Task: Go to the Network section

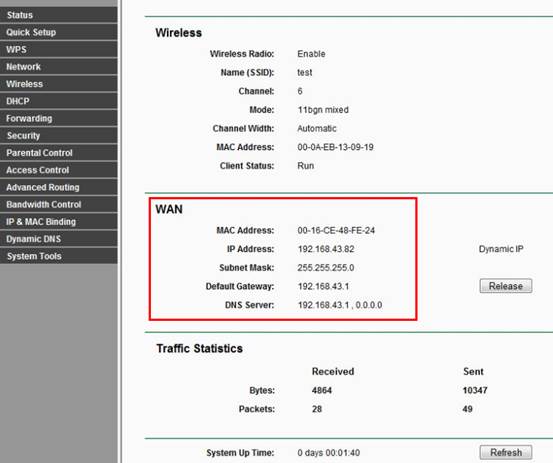Action: click(x=59, y=67)
